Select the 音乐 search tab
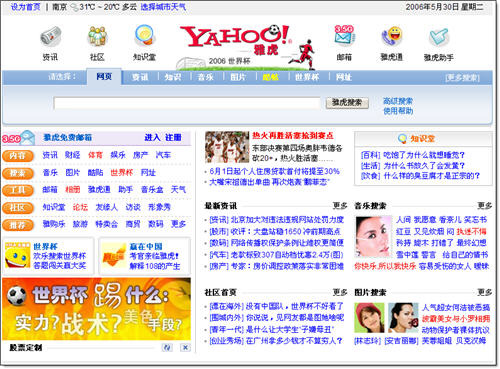This screenshot has height=369, width=500. [206, 77]
